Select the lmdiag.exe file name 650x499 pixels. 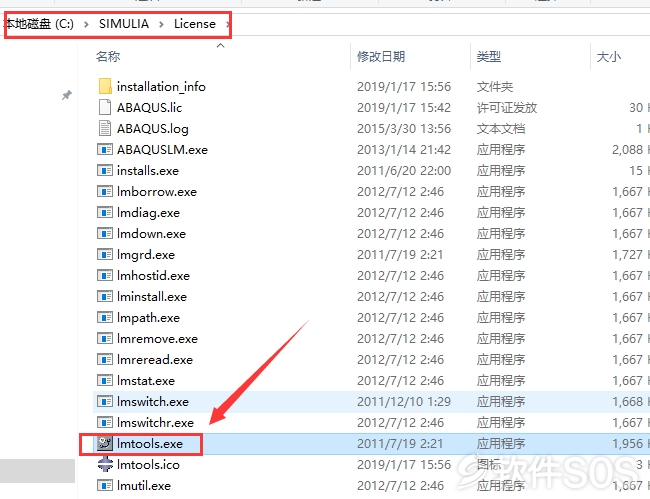pos(148,213)
